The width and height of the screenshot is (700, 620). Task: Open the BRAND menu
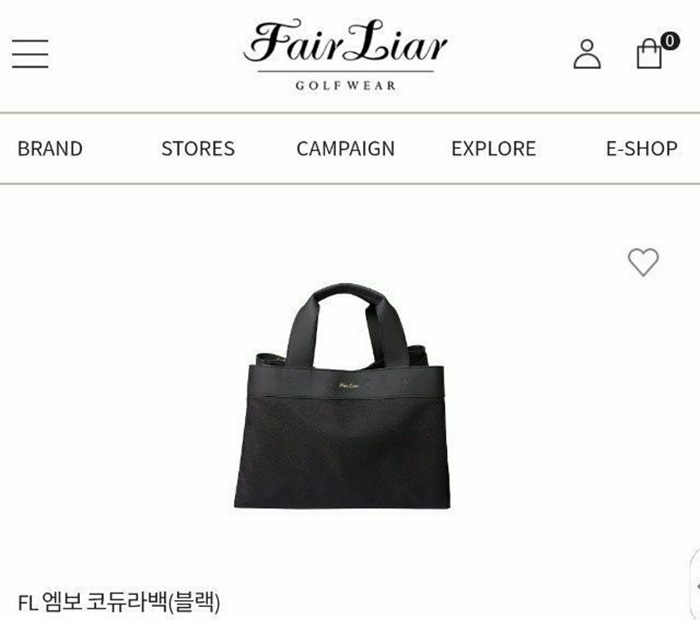tap(50, 149)
